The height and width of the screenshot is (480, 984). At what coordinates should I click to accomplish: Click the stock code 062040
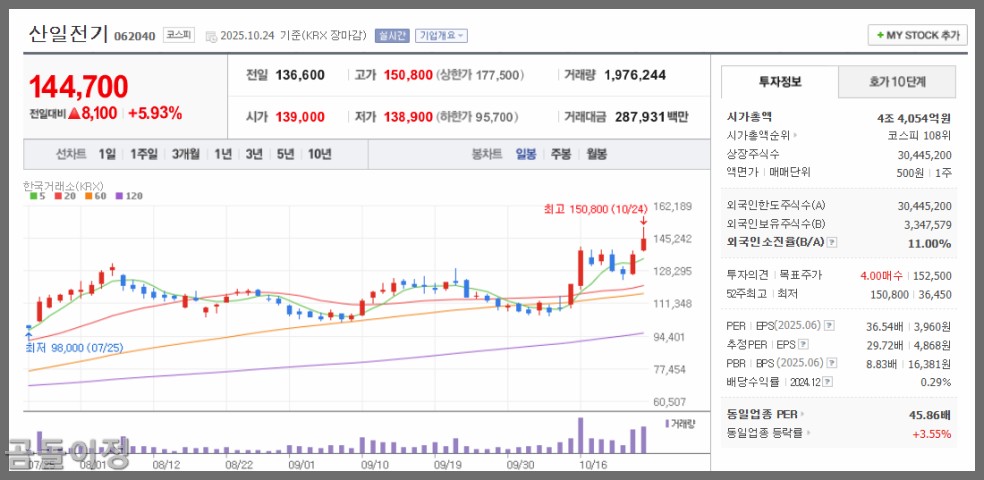click(135, 36)
